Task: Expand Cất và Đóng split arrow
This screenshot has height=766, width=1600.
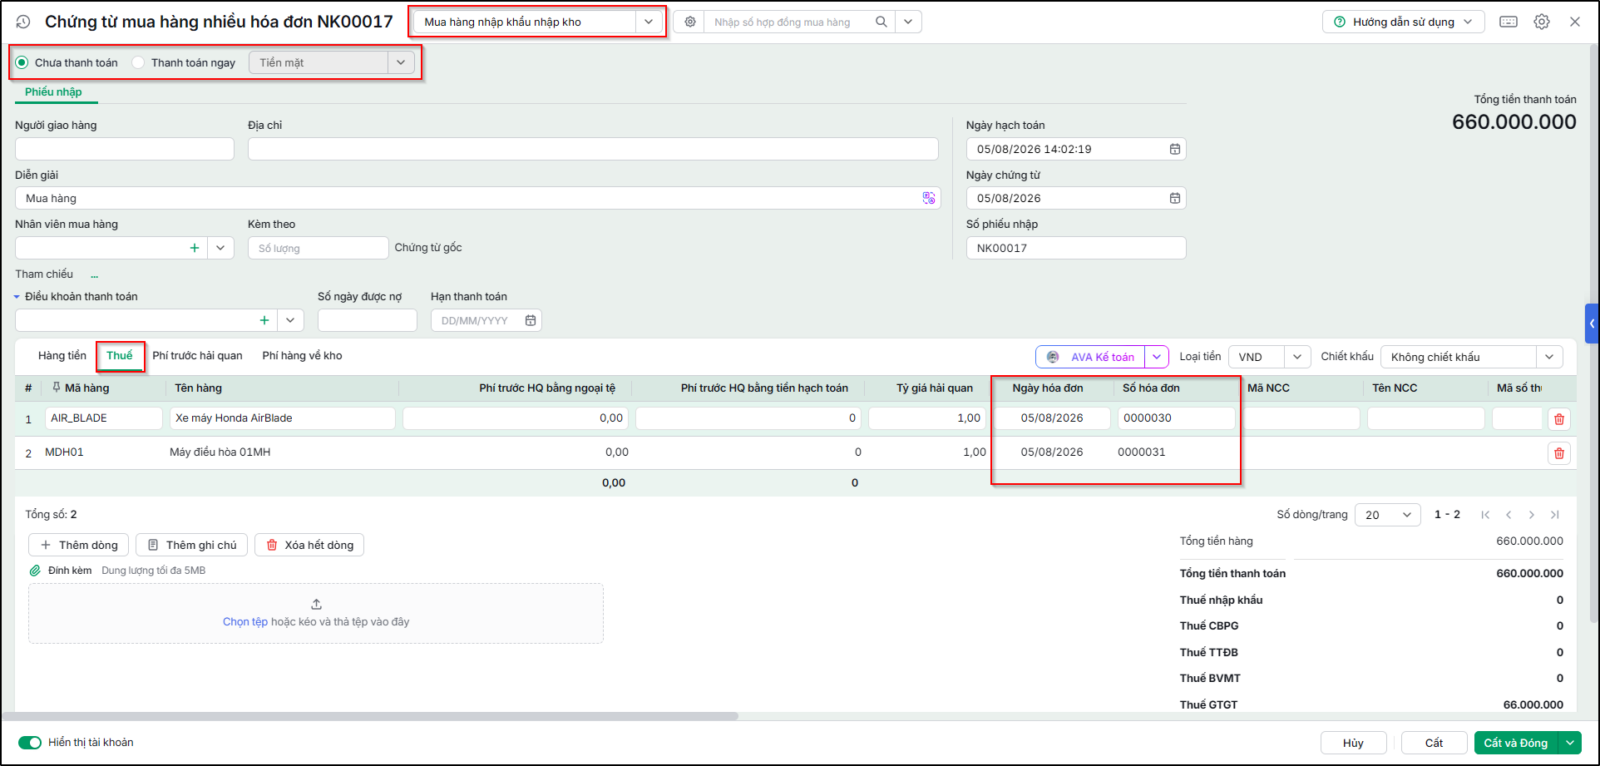Action: [x=1571, y=742]
